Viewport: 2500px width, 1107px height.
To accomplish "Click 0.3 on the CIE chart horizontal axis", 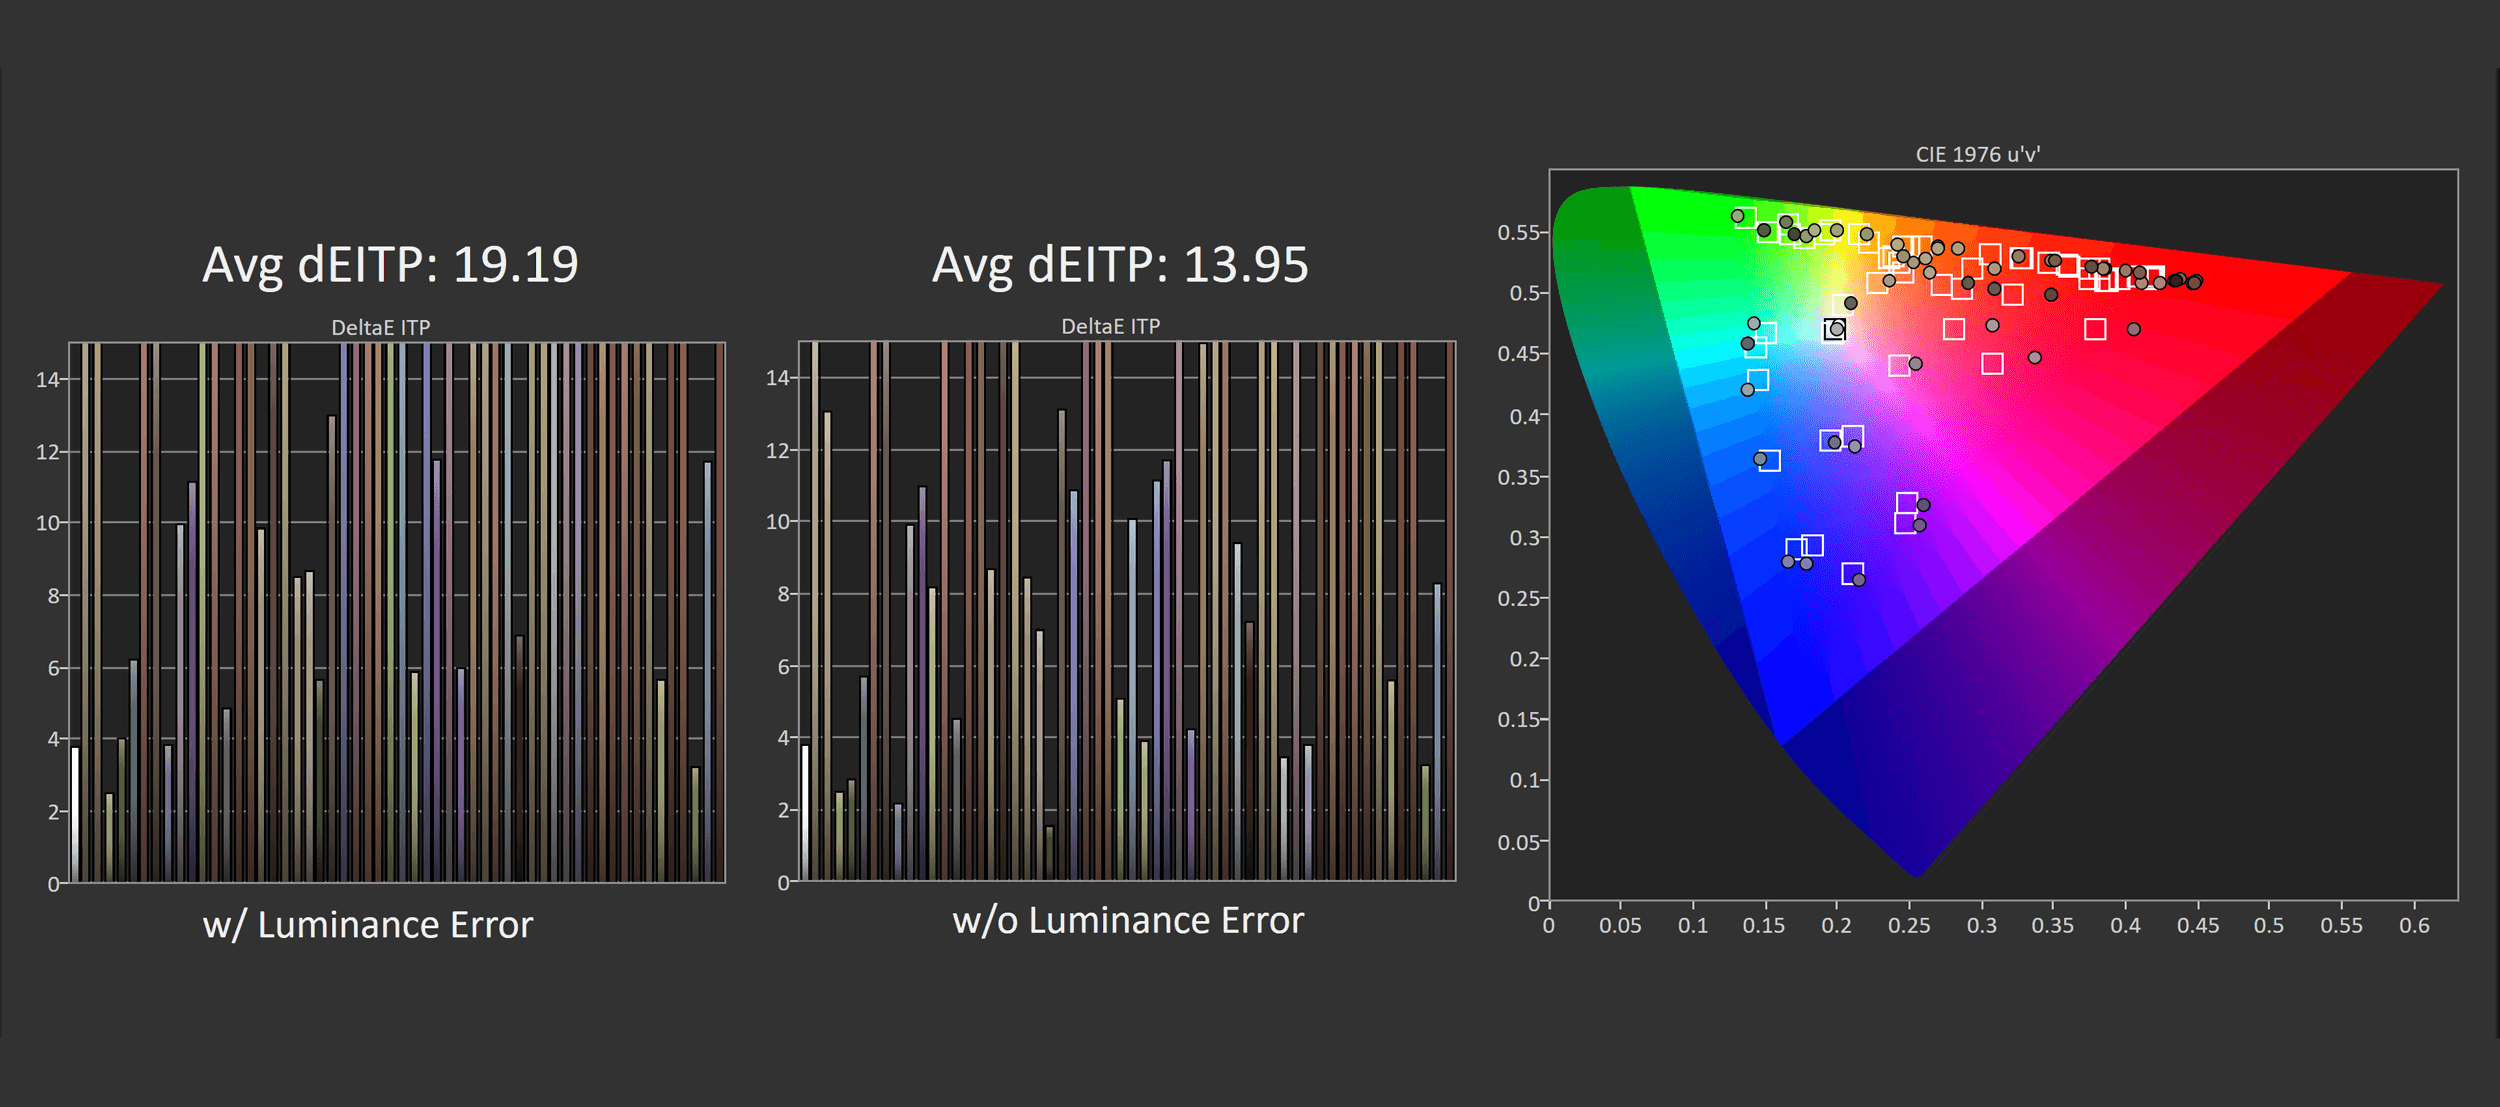I will click(x=1981, y=926).
